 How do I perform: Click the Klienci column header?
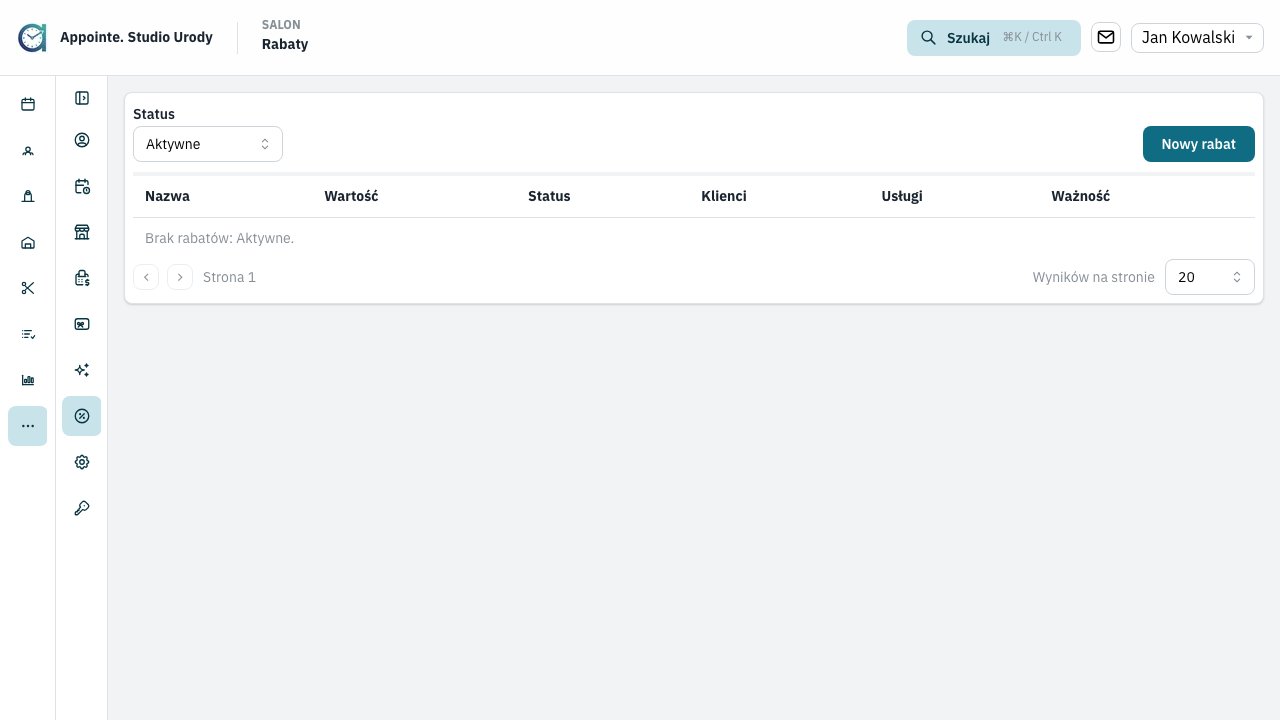(x=724, y=196)
